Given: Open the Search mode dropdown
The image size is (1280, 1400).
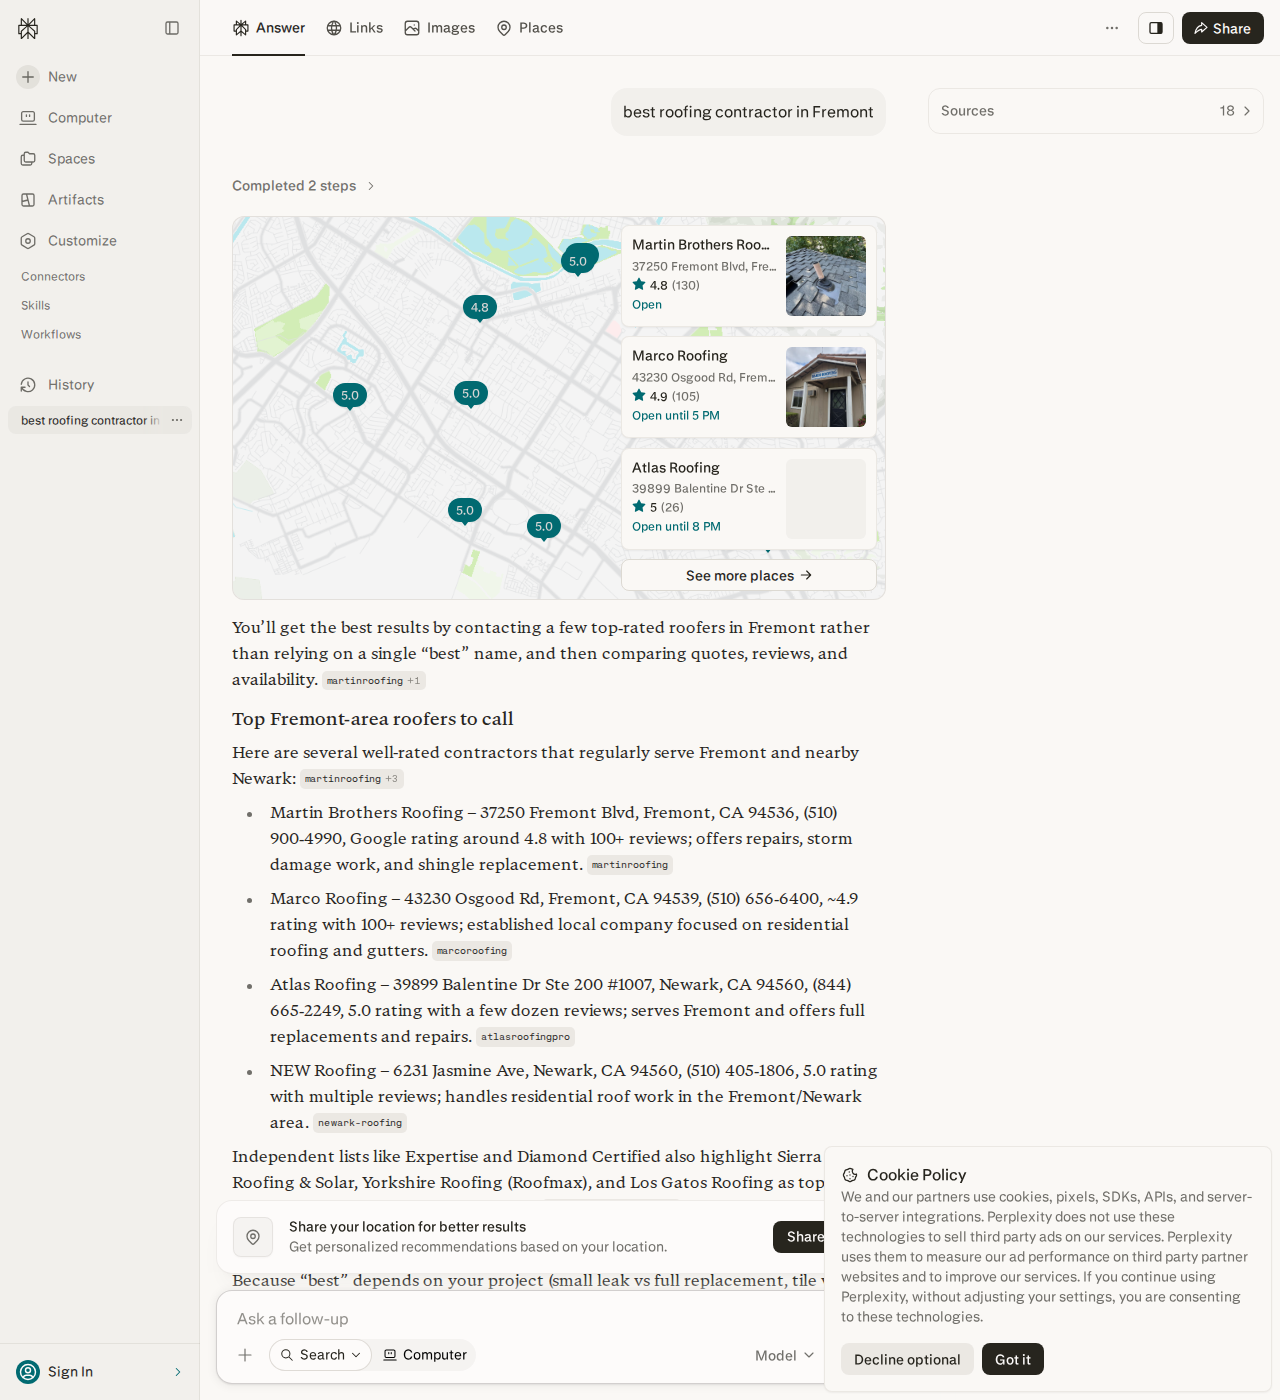Looking at the screenshot, I should click(x=320, y=1355).
